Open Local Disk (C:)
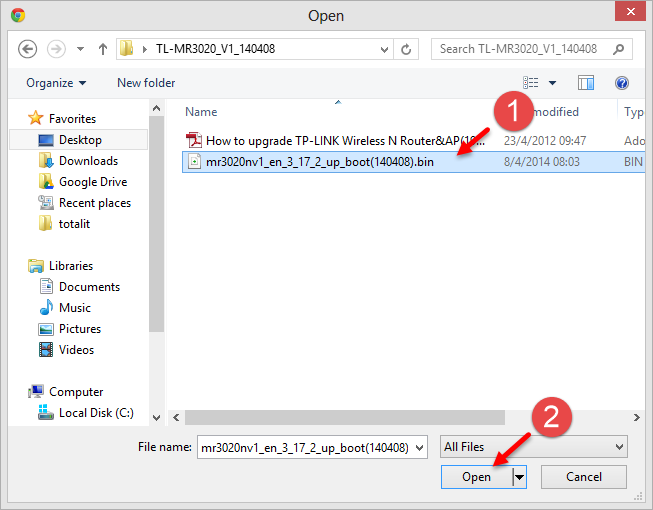Viewport: 653px width, 510px height. tap(96, 413)
